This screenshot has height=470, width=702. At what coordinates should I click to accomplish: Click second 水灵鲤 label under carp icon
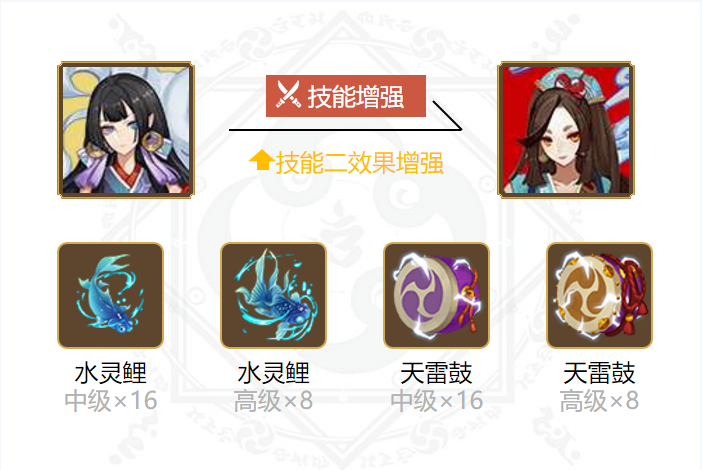click(274, 373)
